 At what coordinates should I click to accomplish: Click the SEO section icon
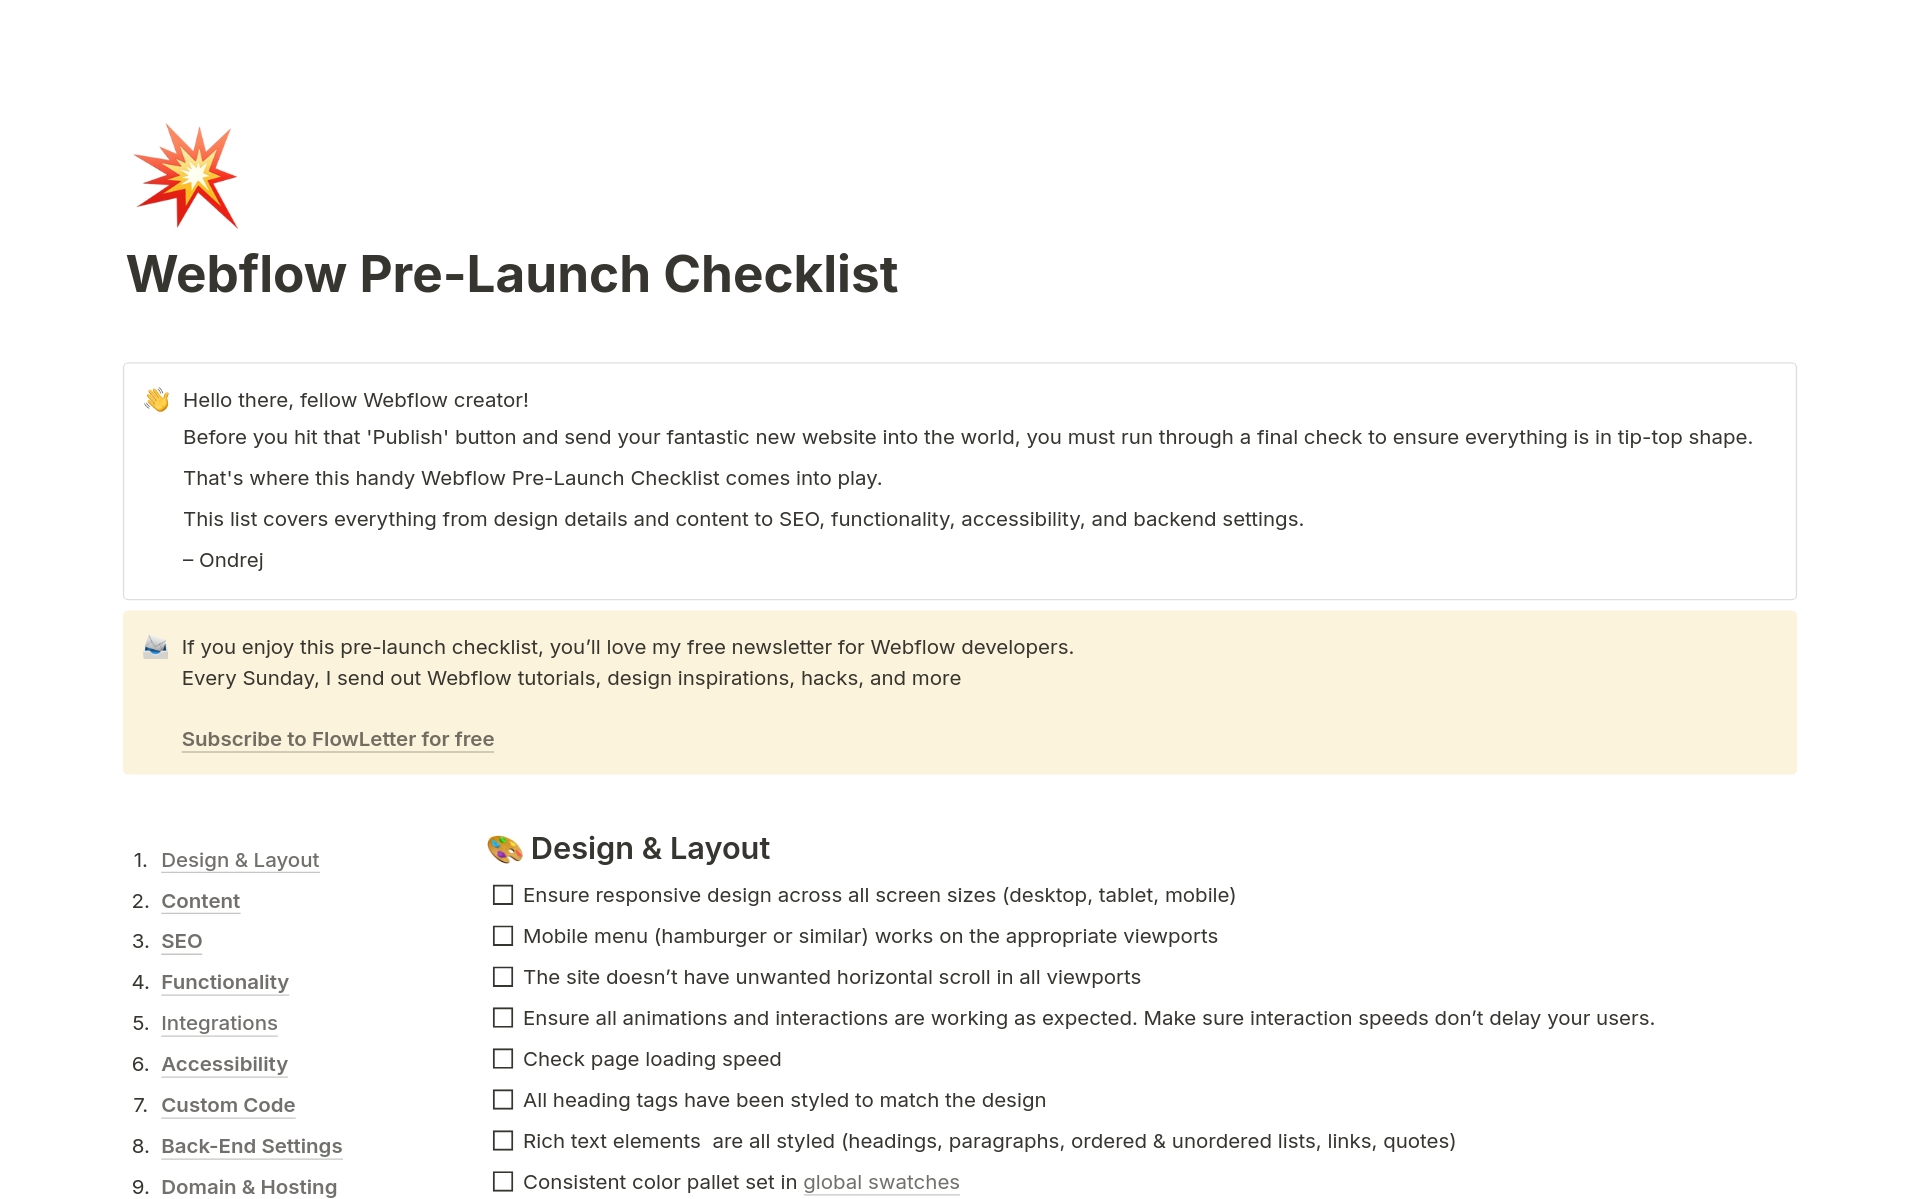[181, 941]
